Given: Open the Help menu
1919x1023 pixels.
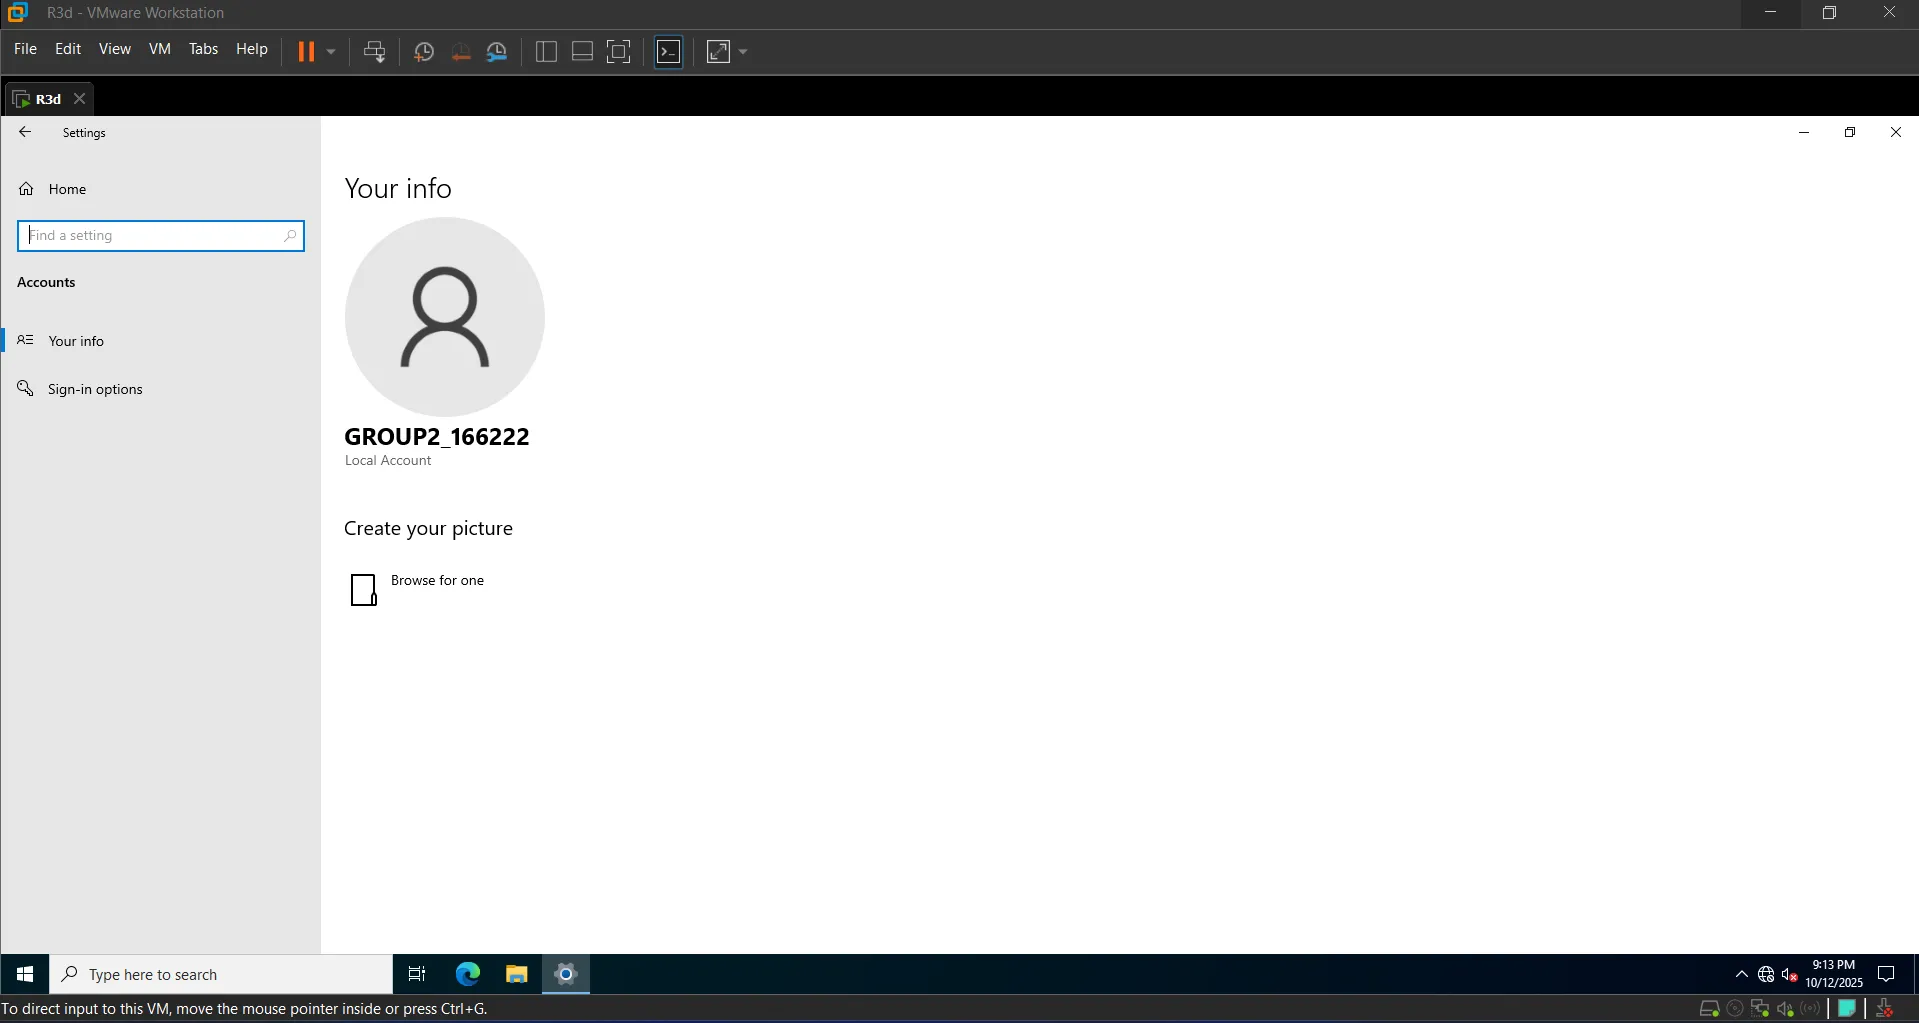Looking at the screenshot, I should (x=252, y=49).
